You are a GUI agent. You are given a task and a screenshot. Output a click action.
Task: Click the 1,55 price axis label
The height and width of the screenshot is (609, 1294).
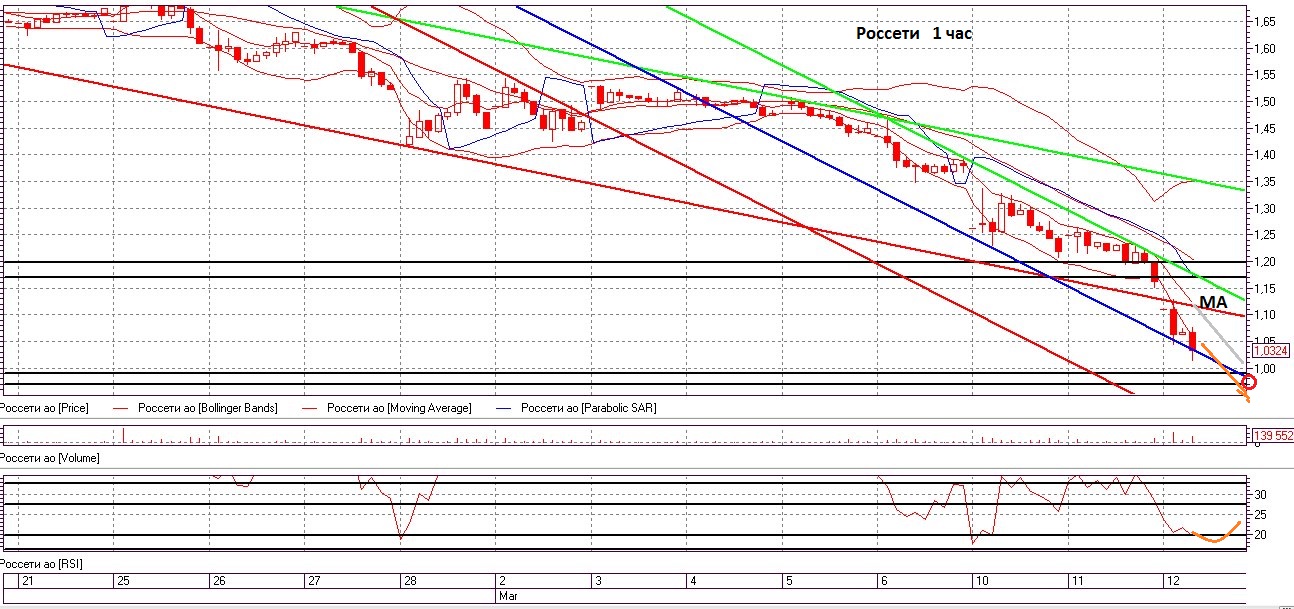(1263, 75)
